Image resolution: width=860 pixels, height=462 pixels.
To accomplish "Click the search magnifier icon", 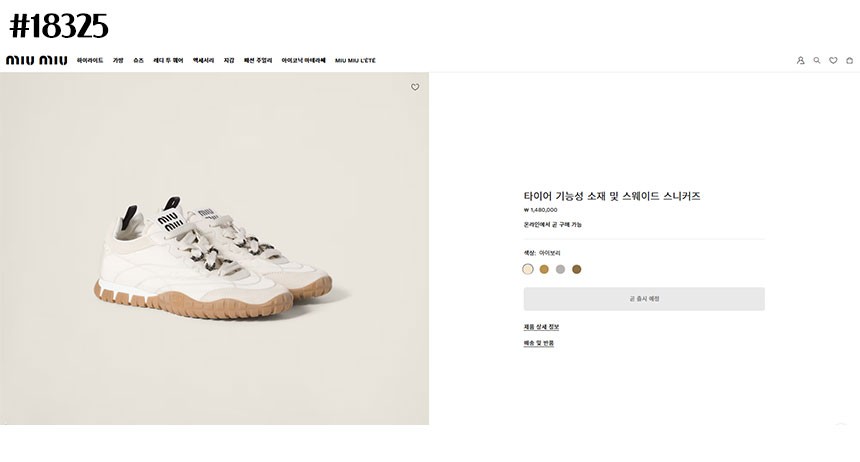I will (817, 60).
